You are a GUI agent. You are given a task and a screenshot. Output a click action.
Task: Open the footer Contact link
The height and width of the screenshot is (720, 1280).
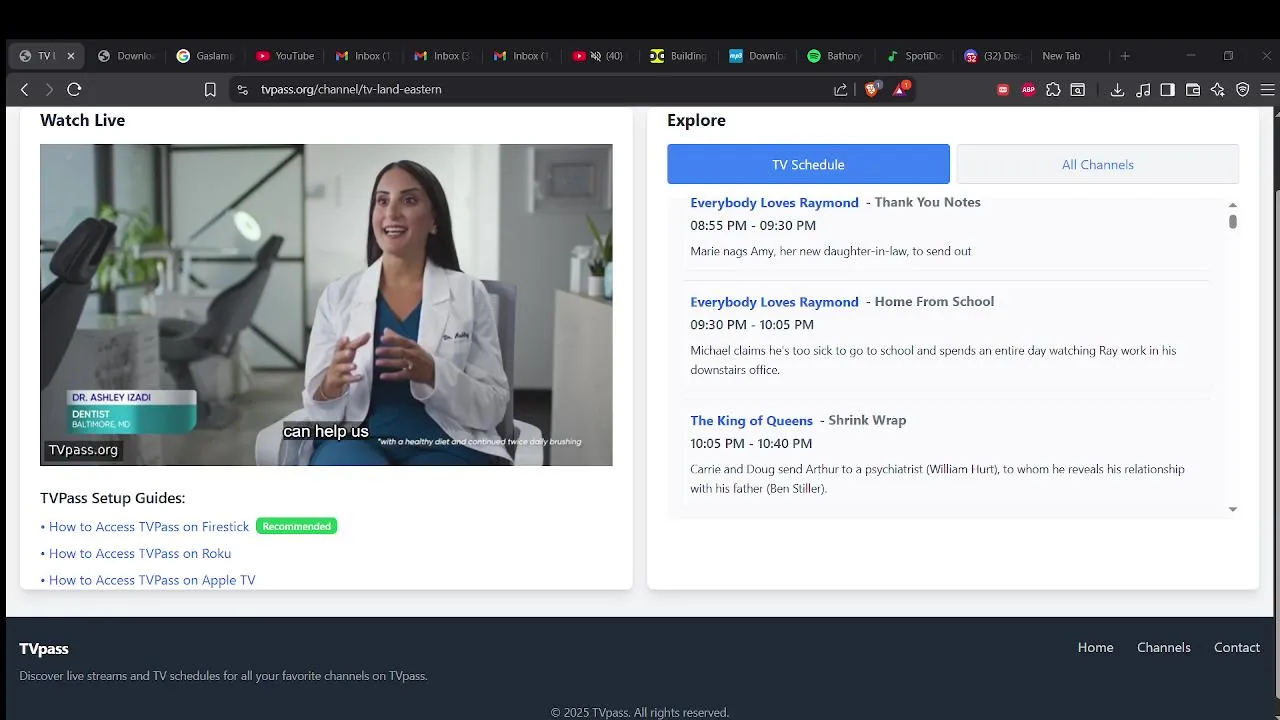coord(1237,647)
